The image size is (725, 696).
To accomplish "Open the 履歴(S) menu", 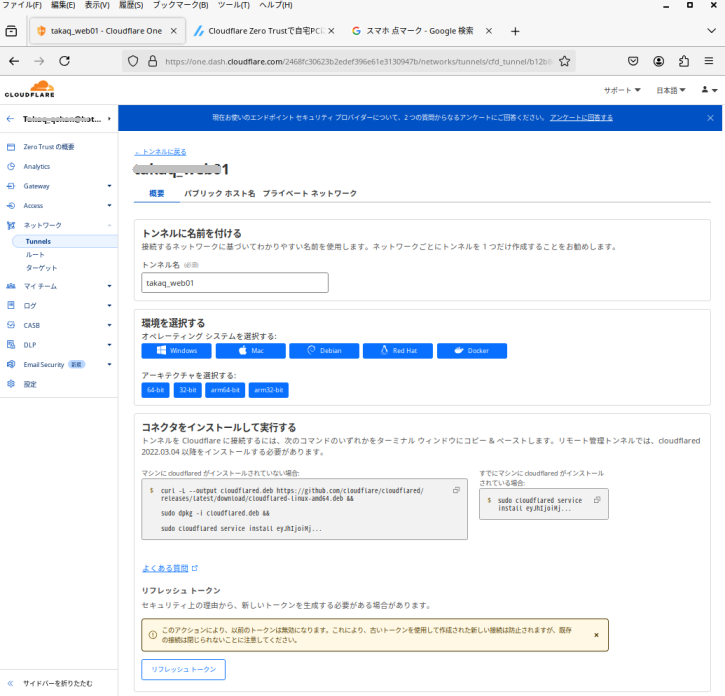I will point(131,5).
